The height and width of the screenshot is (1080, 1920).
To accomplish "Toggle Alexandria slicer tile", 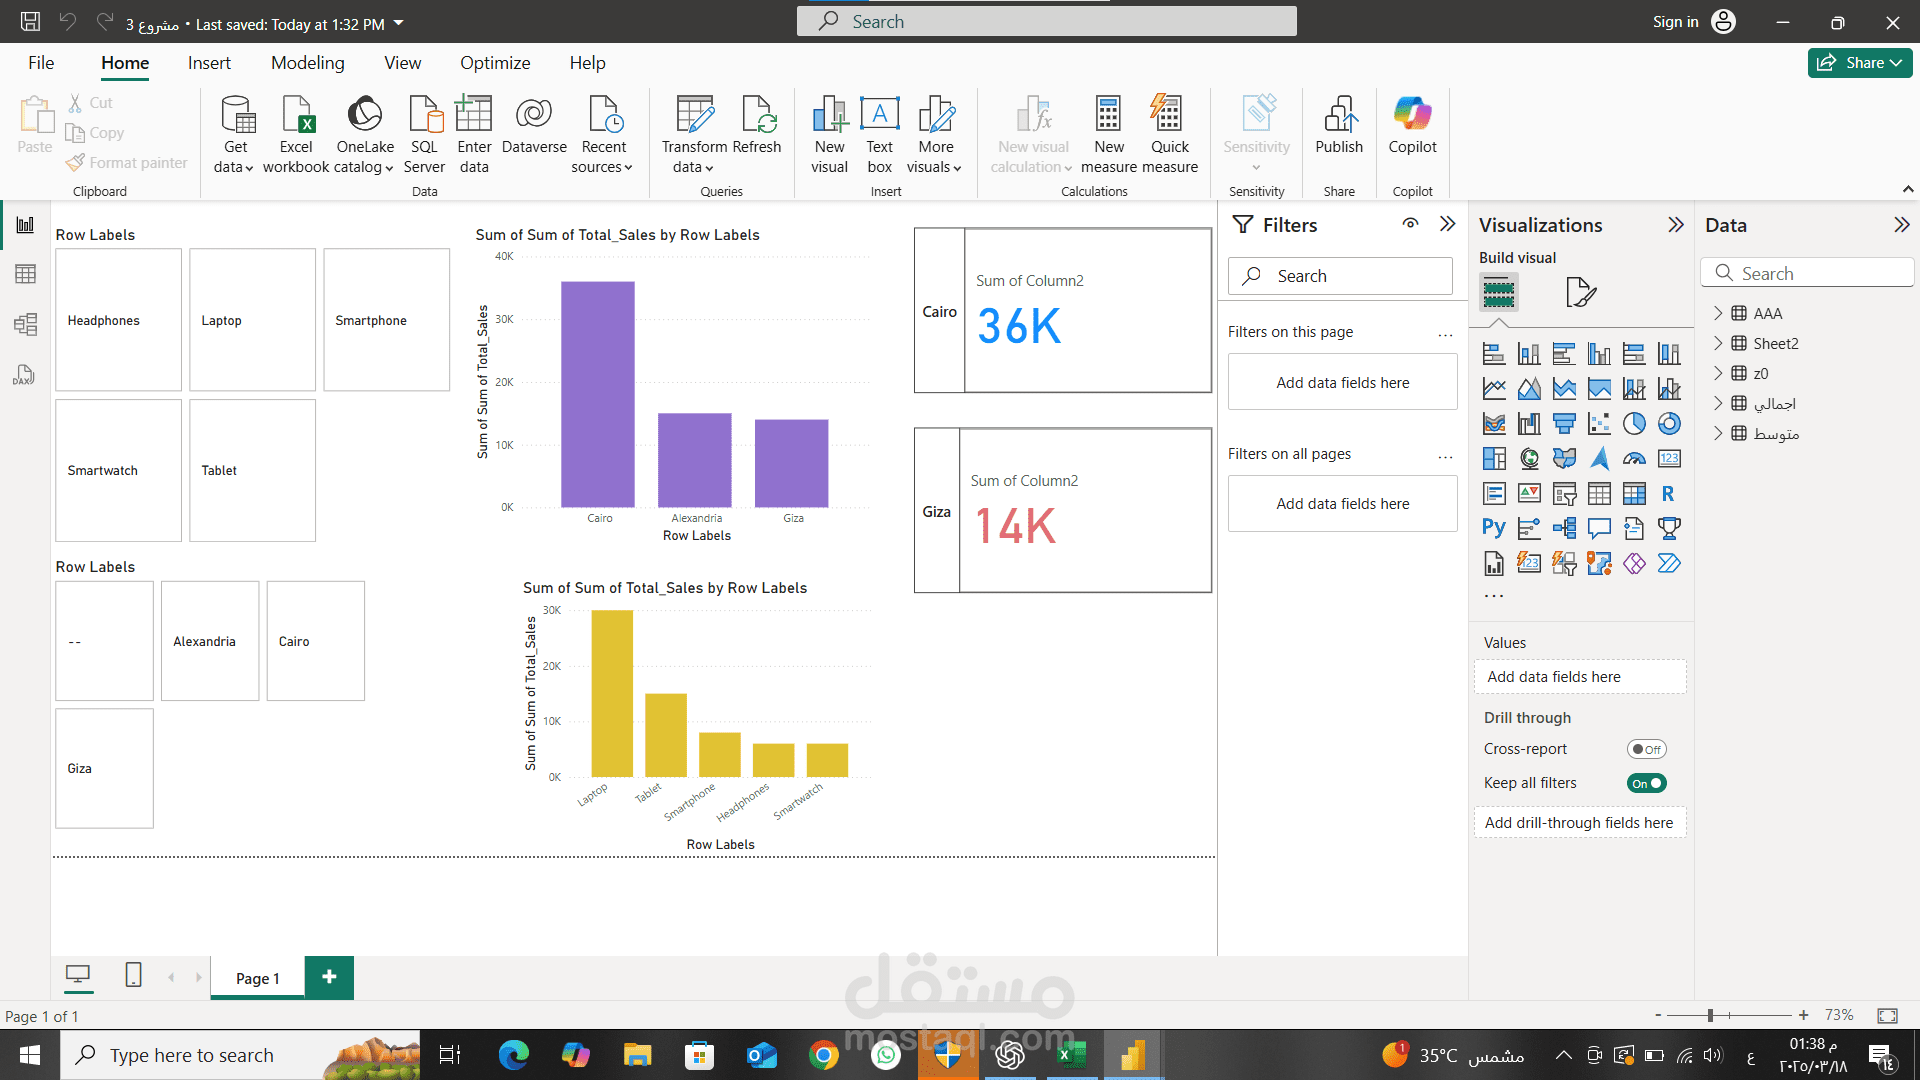I will click(210, 641).
